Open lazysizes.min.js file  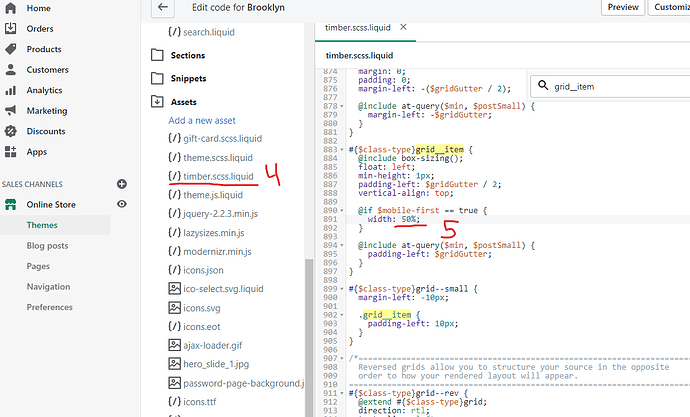214,233
